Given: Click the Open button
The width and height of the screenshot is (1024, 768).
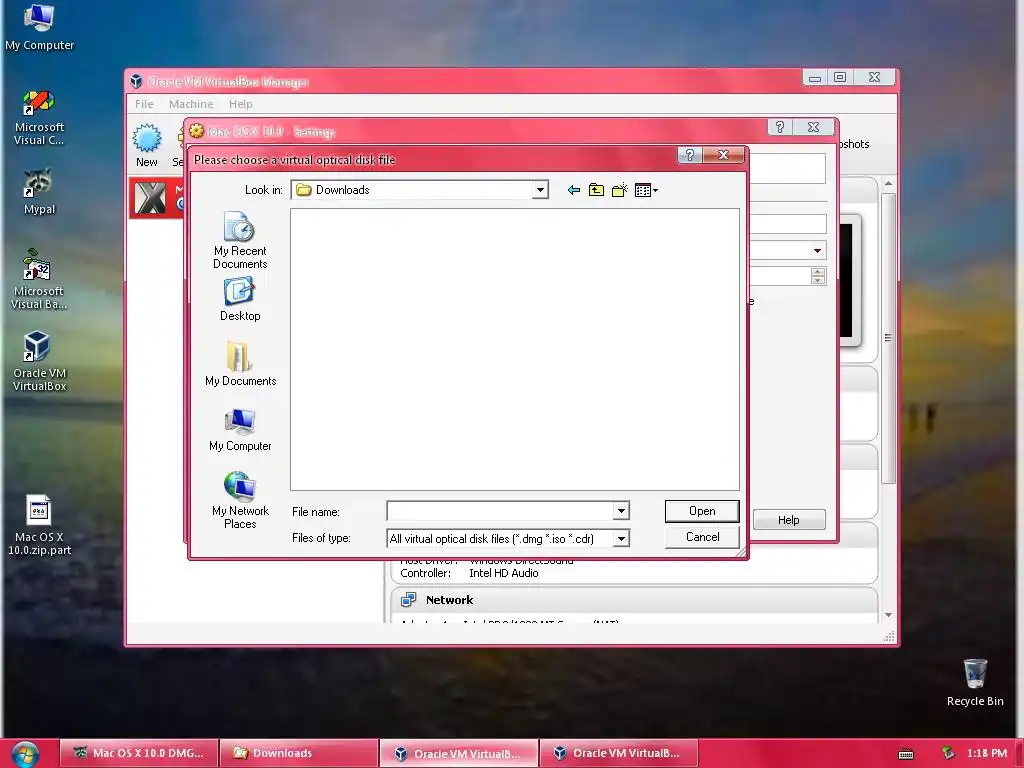Looking at the screenshot, I should 702,511.
